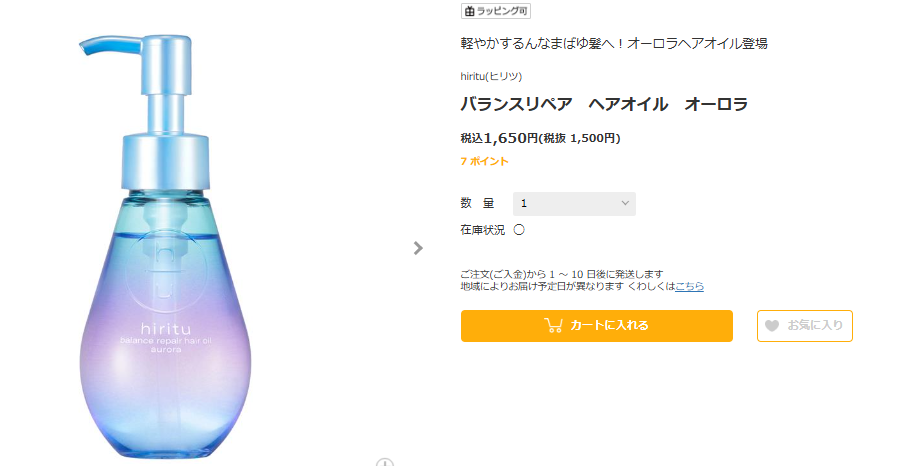This screenshot has height=466, width=916.
Task: Click the product title バランスリペア ヘアオイル オーロラ
Action: [604, 104]
